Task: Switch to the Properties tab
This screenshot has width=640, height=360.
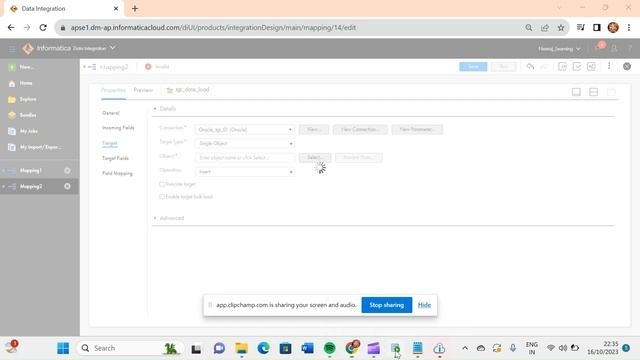Action: click(x=113, y=90)
